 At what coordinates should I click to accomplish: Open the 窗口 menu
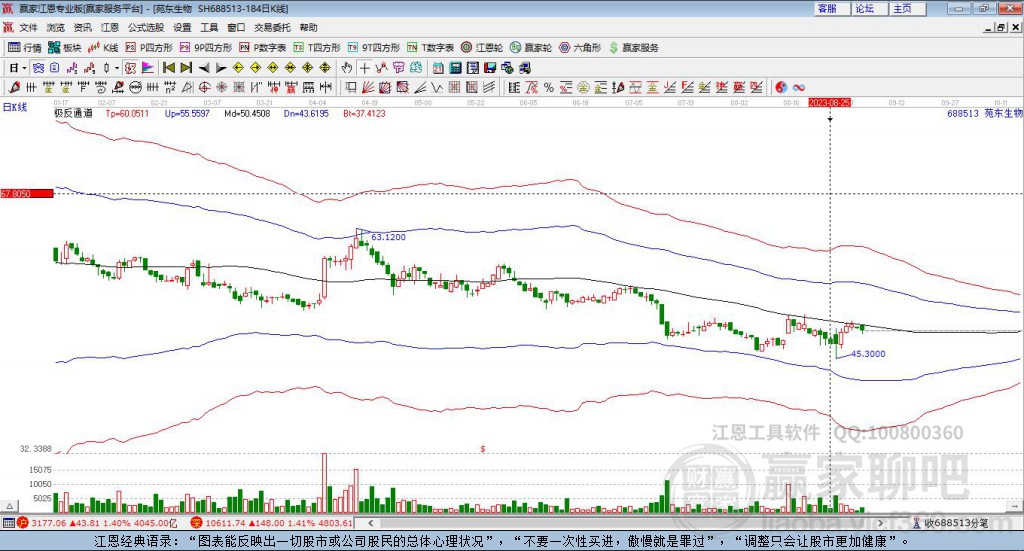tap(236, 27)
